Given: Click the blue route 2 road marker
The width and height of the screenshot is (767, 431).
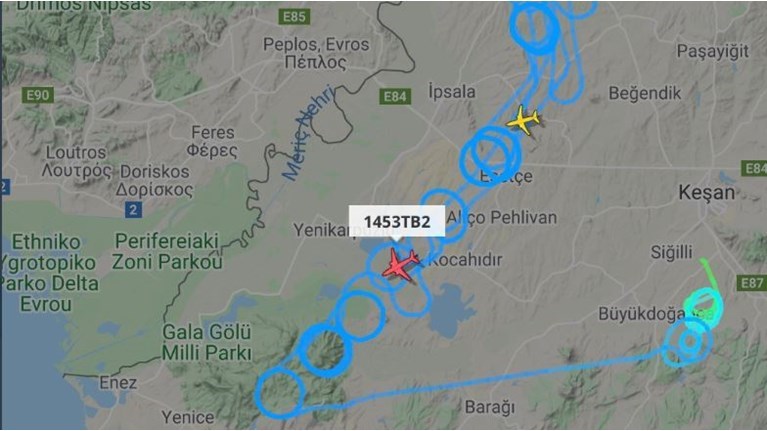Looking at the screenshot, I should pos(133,210).
